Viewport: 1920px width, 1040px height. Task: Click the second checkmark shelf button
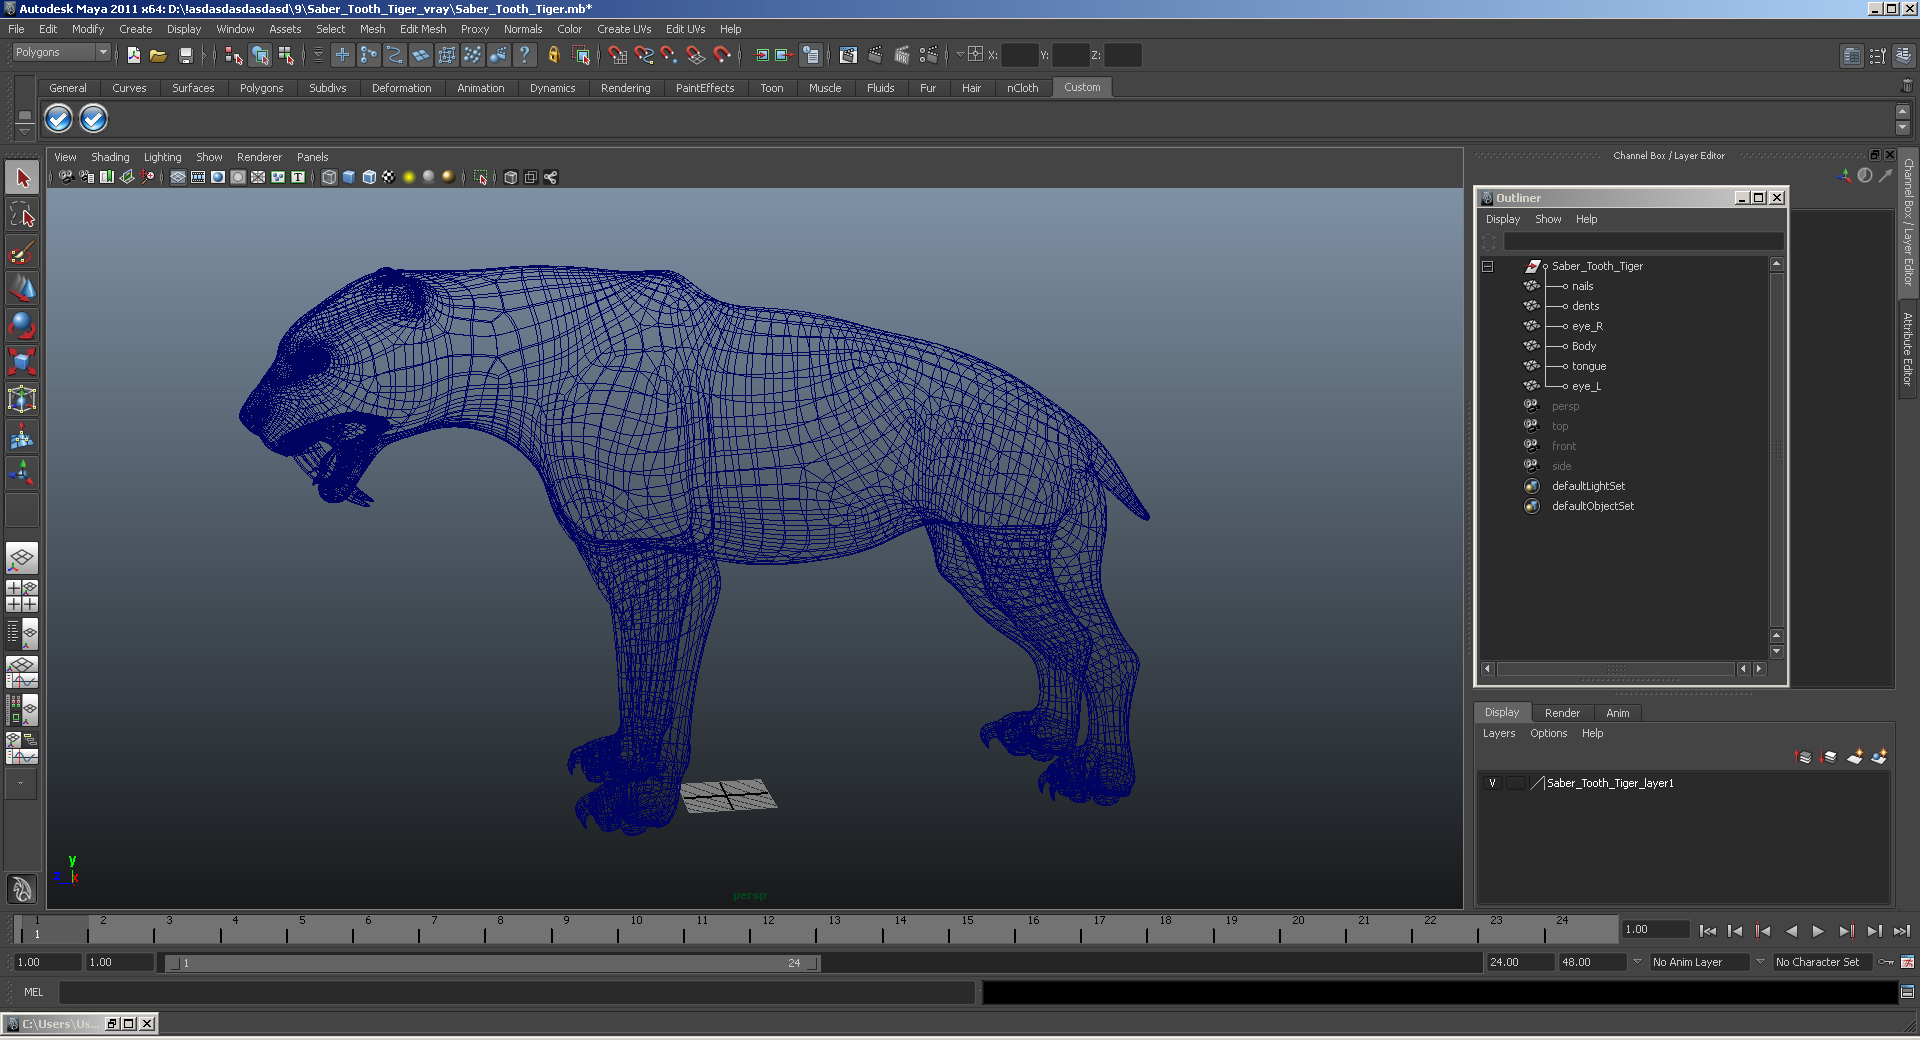pyautogui.click(x=94, y=119)
